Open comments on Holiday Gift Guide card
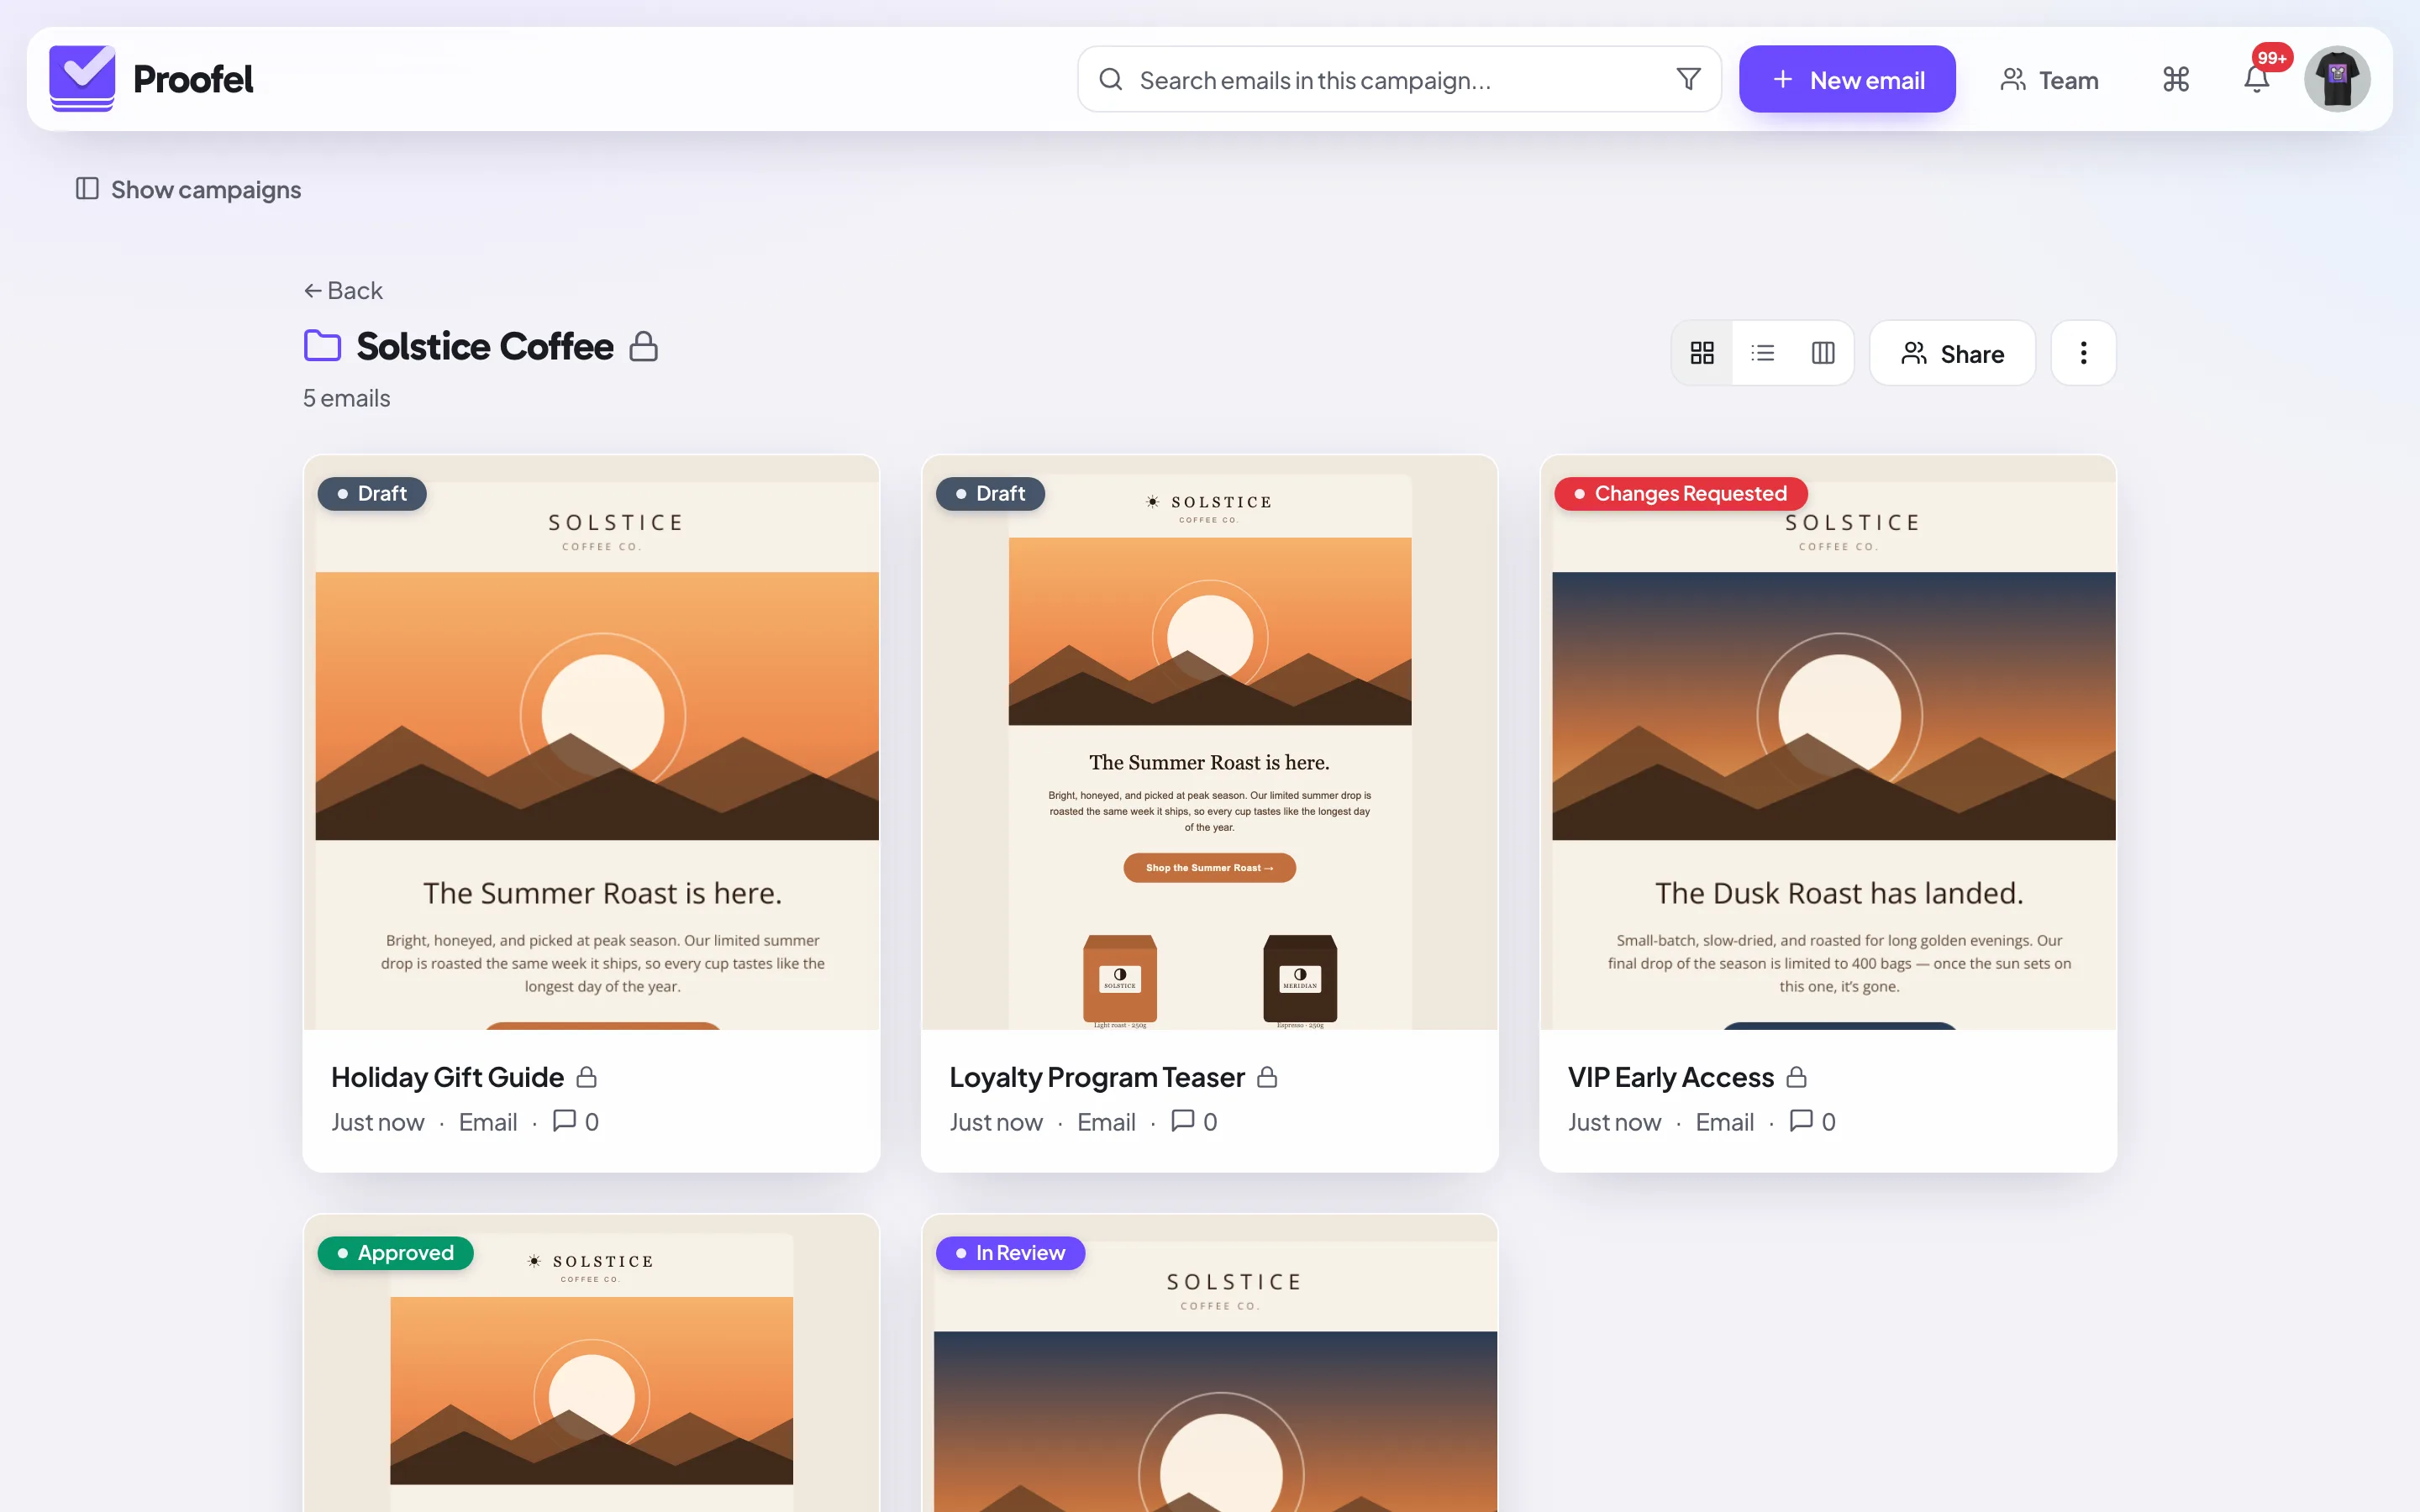The width and height of the screenshot is (2420, 1512). (576, 1121)
